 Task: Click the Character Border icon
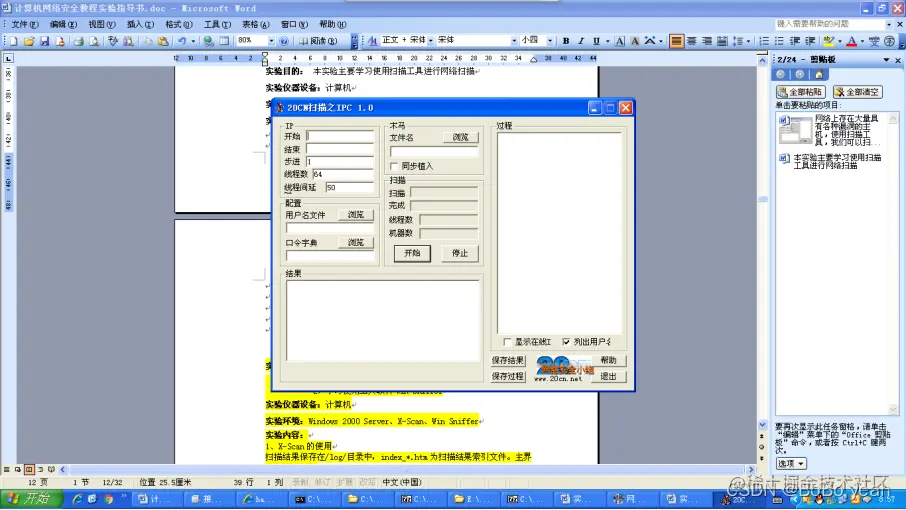tap(619, 40)
